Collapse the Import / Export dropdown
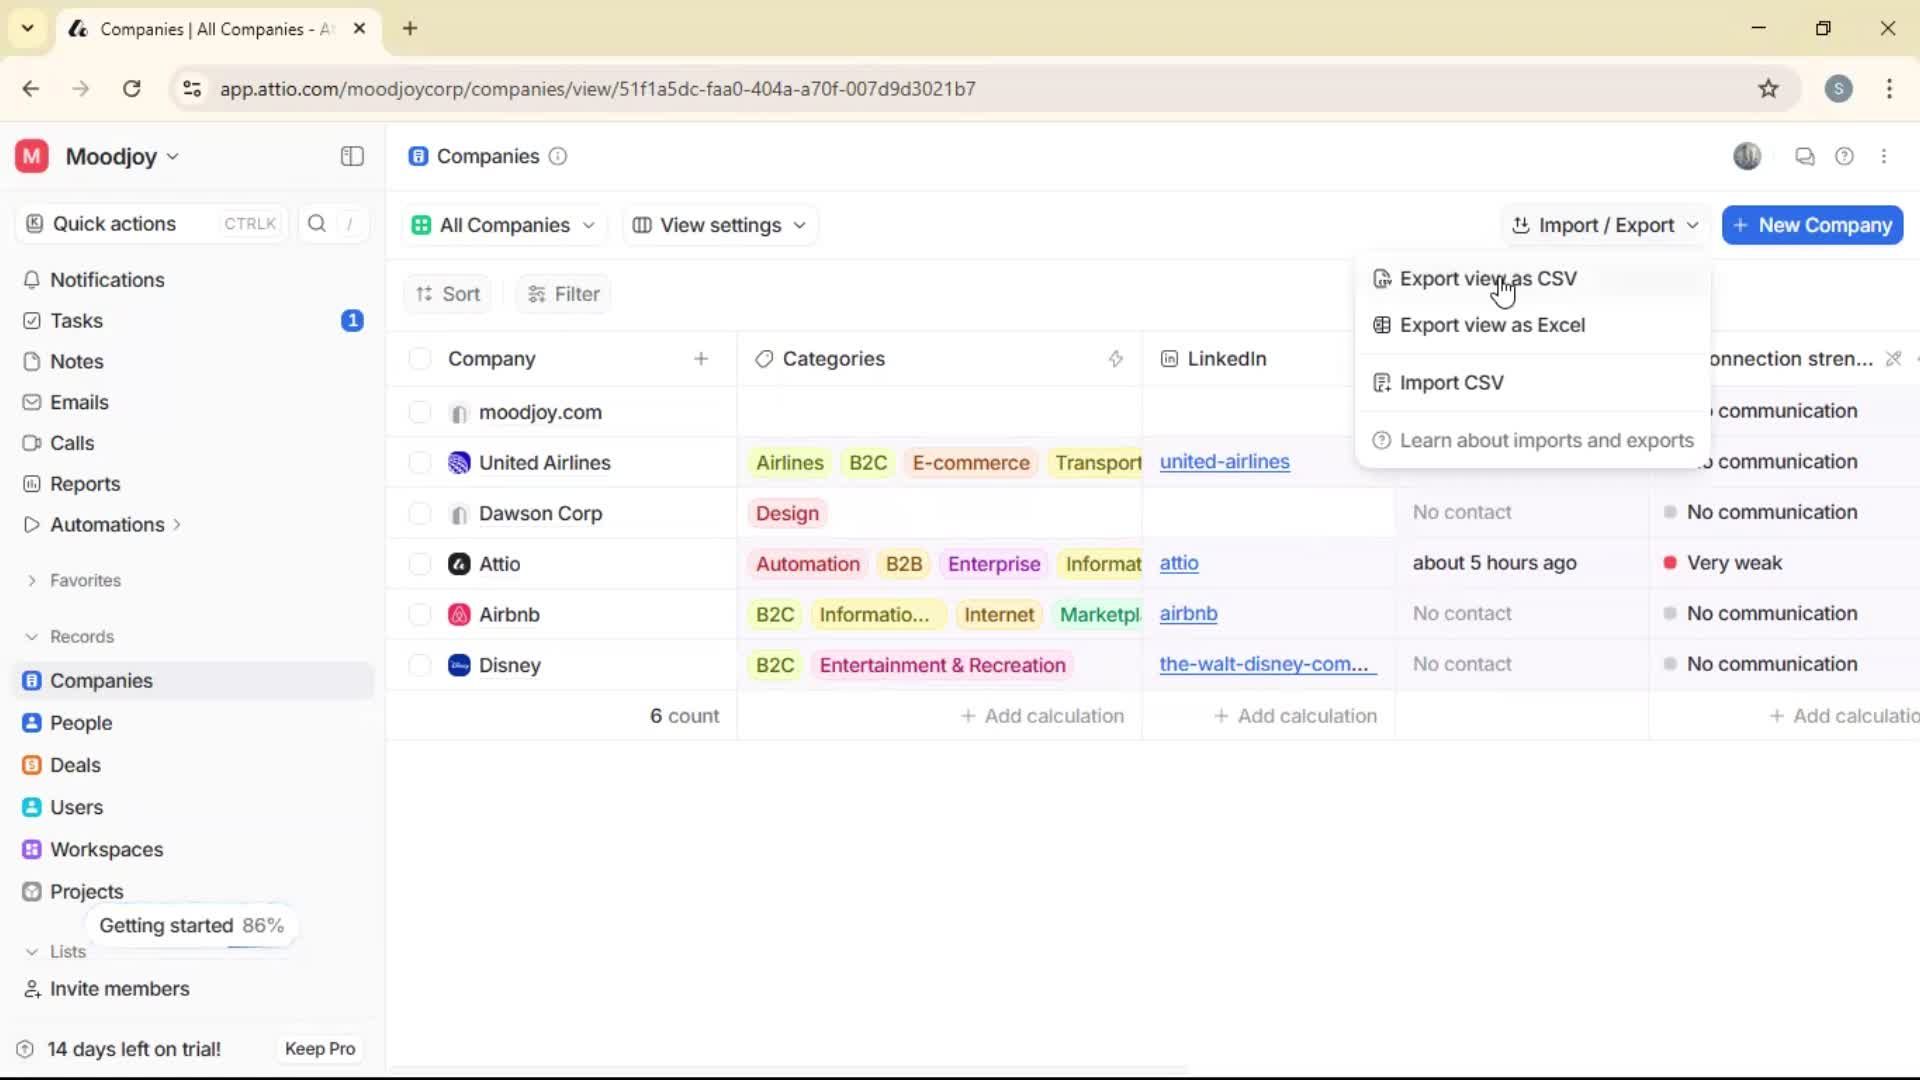The width and height of the screenshot is (1920, 1080). (x=1605, y=225)
